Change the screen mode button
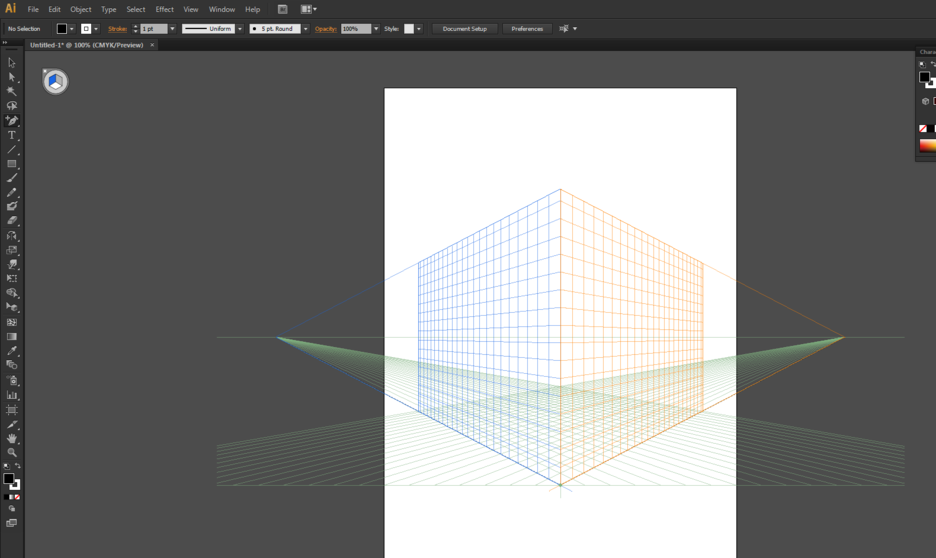This screenshot has height=558, width=936. tap(11, 523)
